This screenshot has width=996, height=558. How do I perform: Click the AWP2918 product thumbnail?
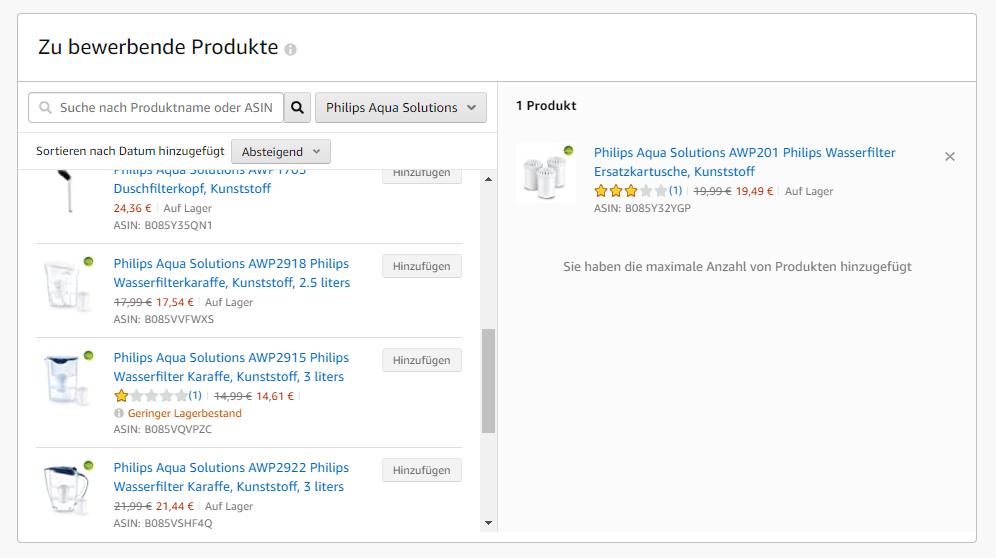click(67, 285)
